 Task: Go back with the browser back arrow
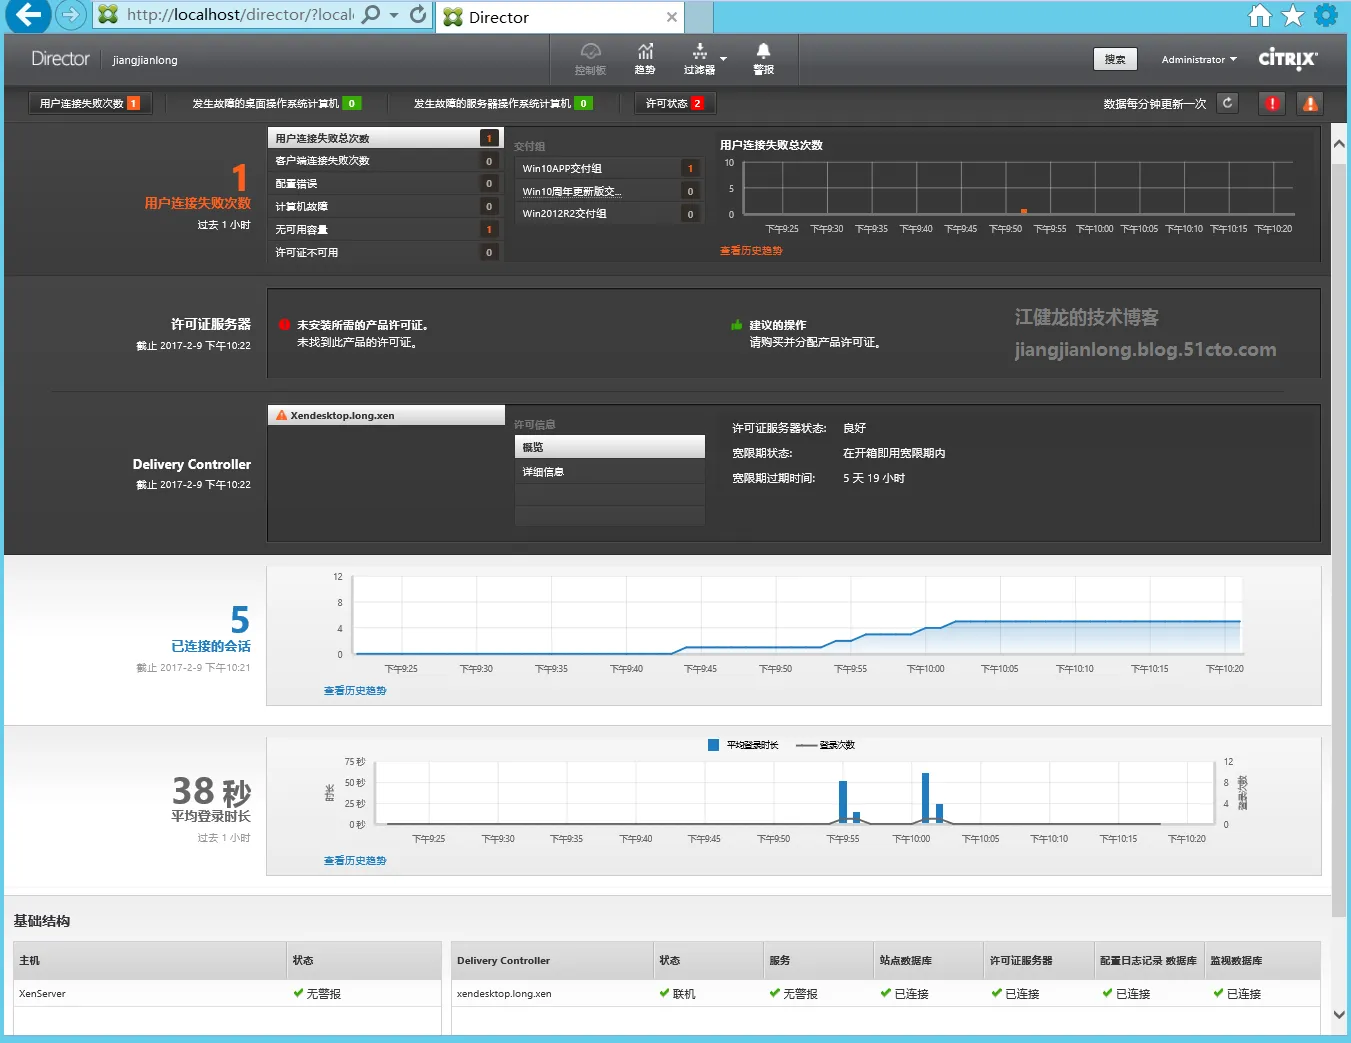28,15
